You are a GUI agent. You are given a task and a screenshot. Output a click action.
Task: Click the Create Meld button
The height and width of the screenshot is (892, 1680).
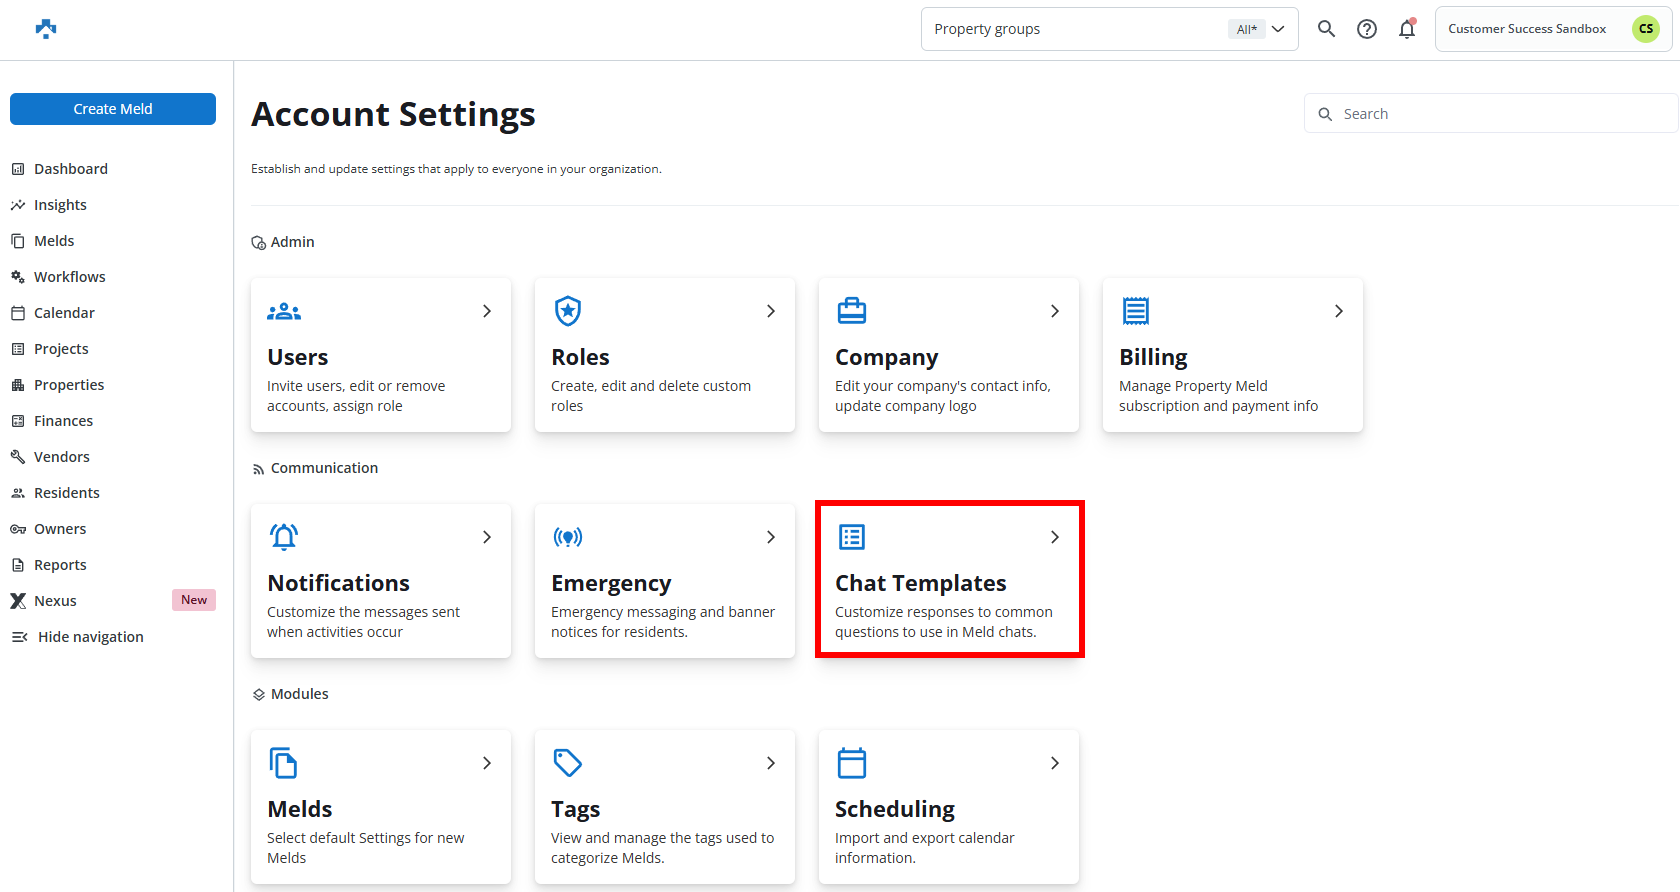point(113,109)
